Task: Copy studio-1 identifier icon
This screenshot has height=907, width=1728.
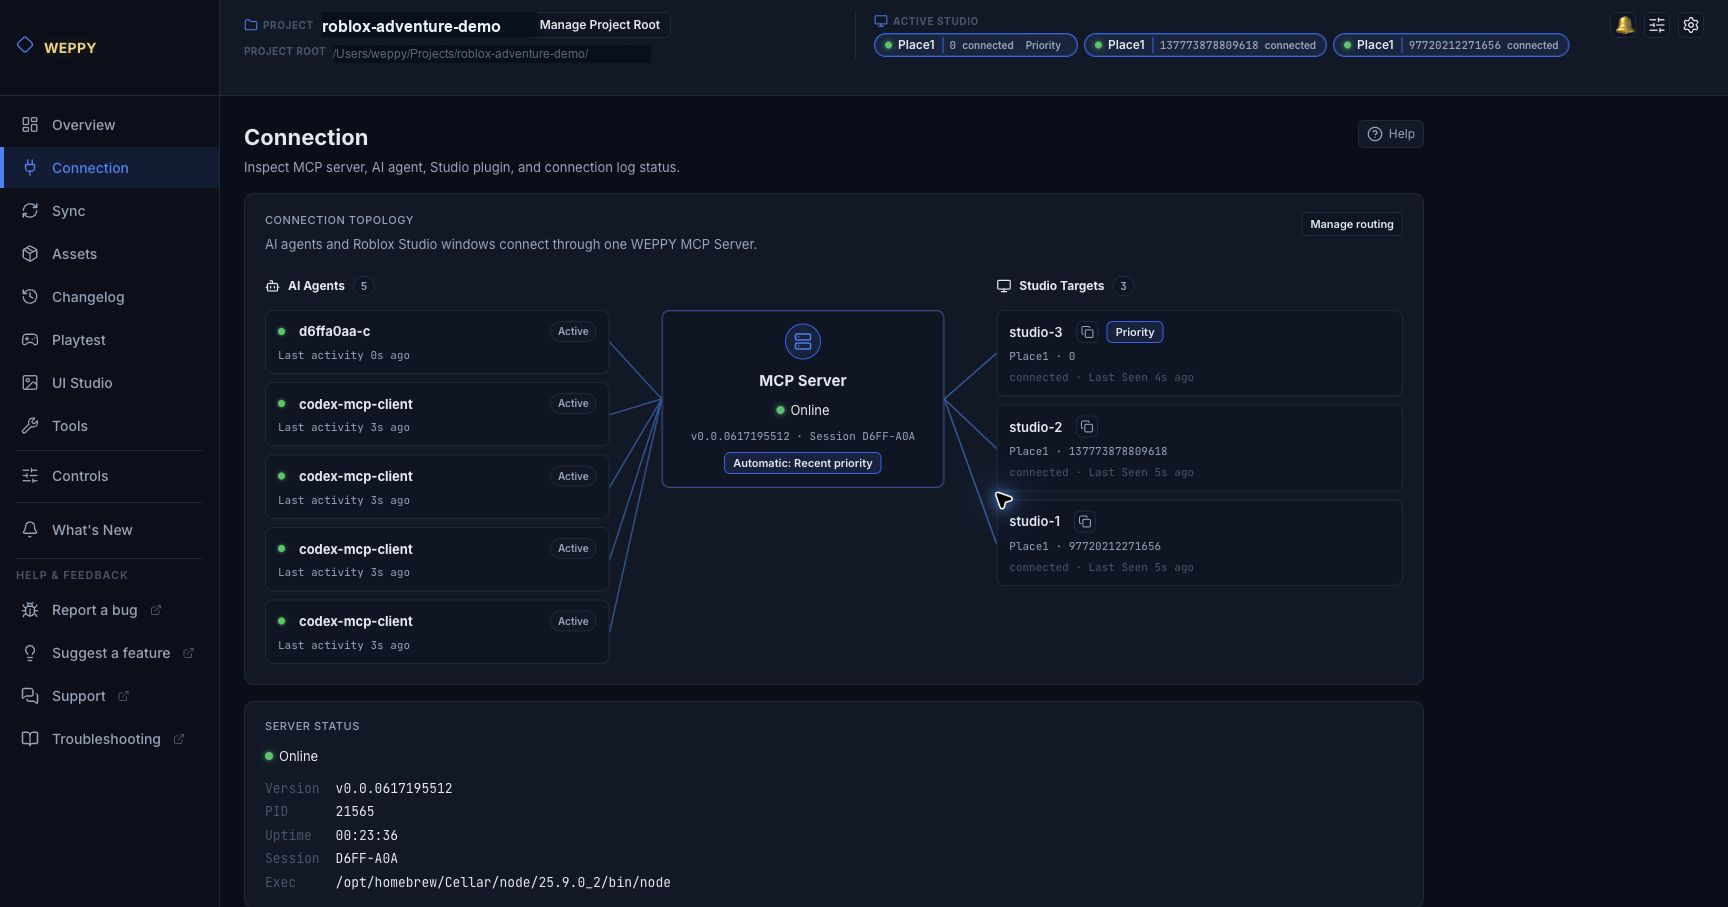Action: click(1085, 521)
